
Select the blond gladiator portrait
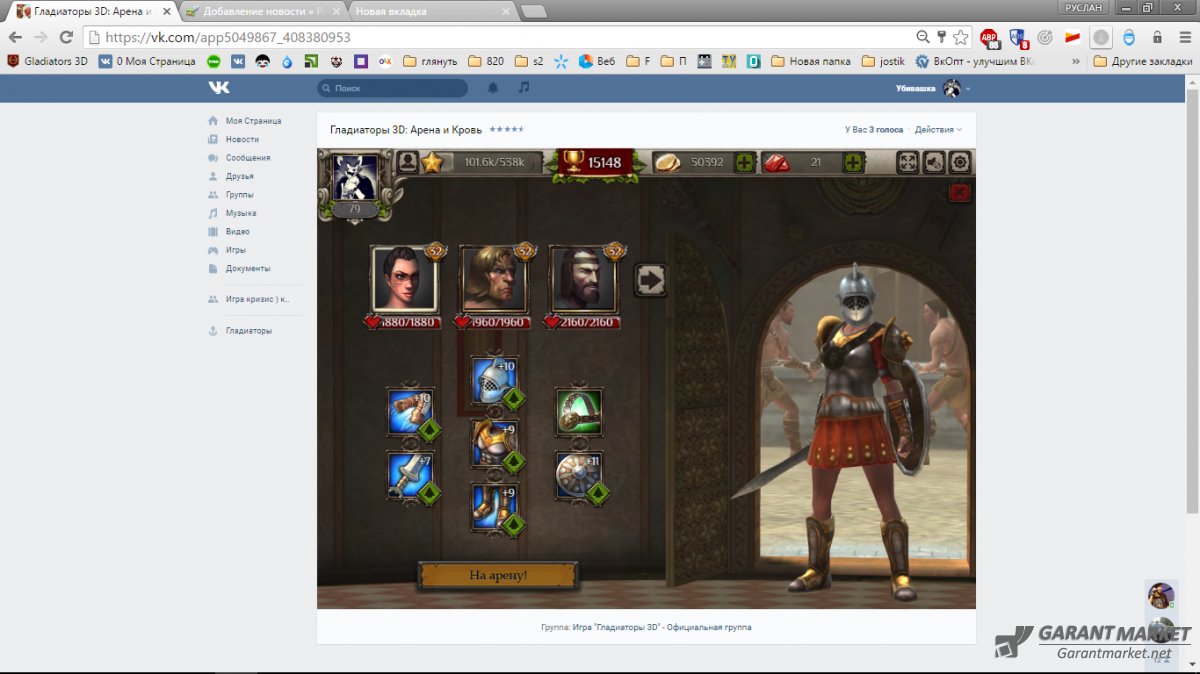[494, 279]
